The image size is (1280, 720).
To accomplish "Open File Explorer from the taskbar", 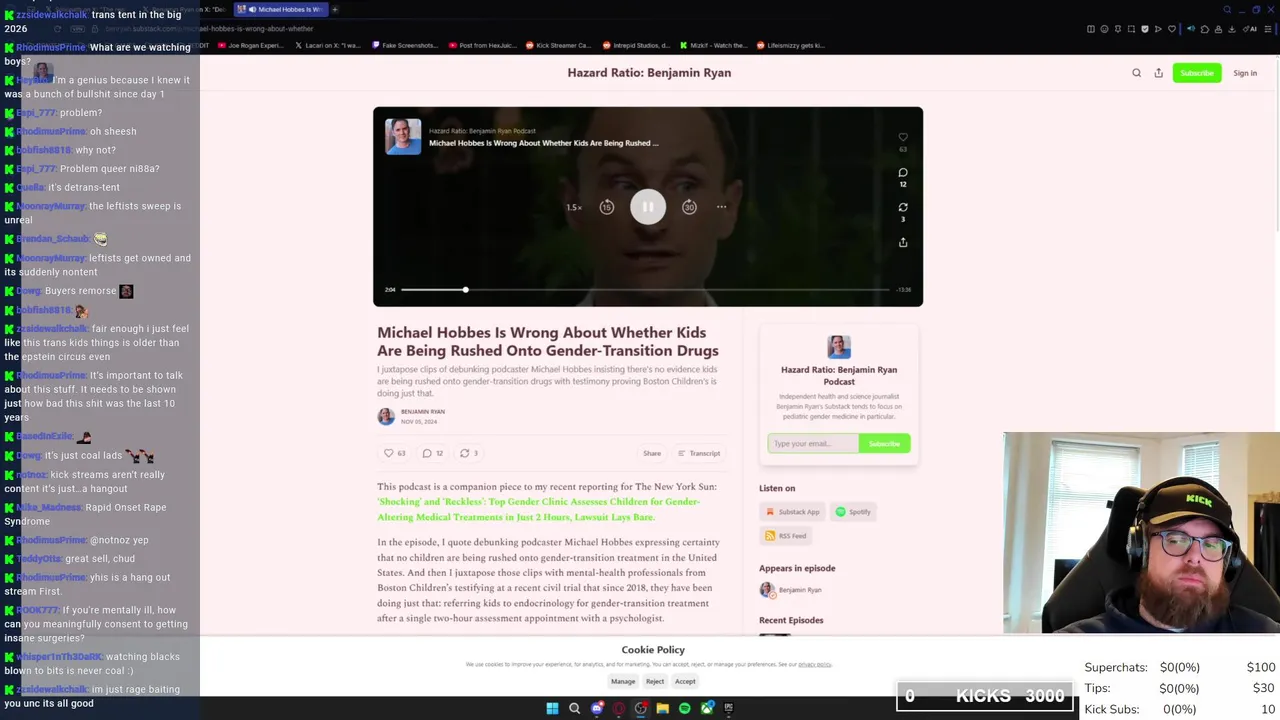I will click(662, 708).
